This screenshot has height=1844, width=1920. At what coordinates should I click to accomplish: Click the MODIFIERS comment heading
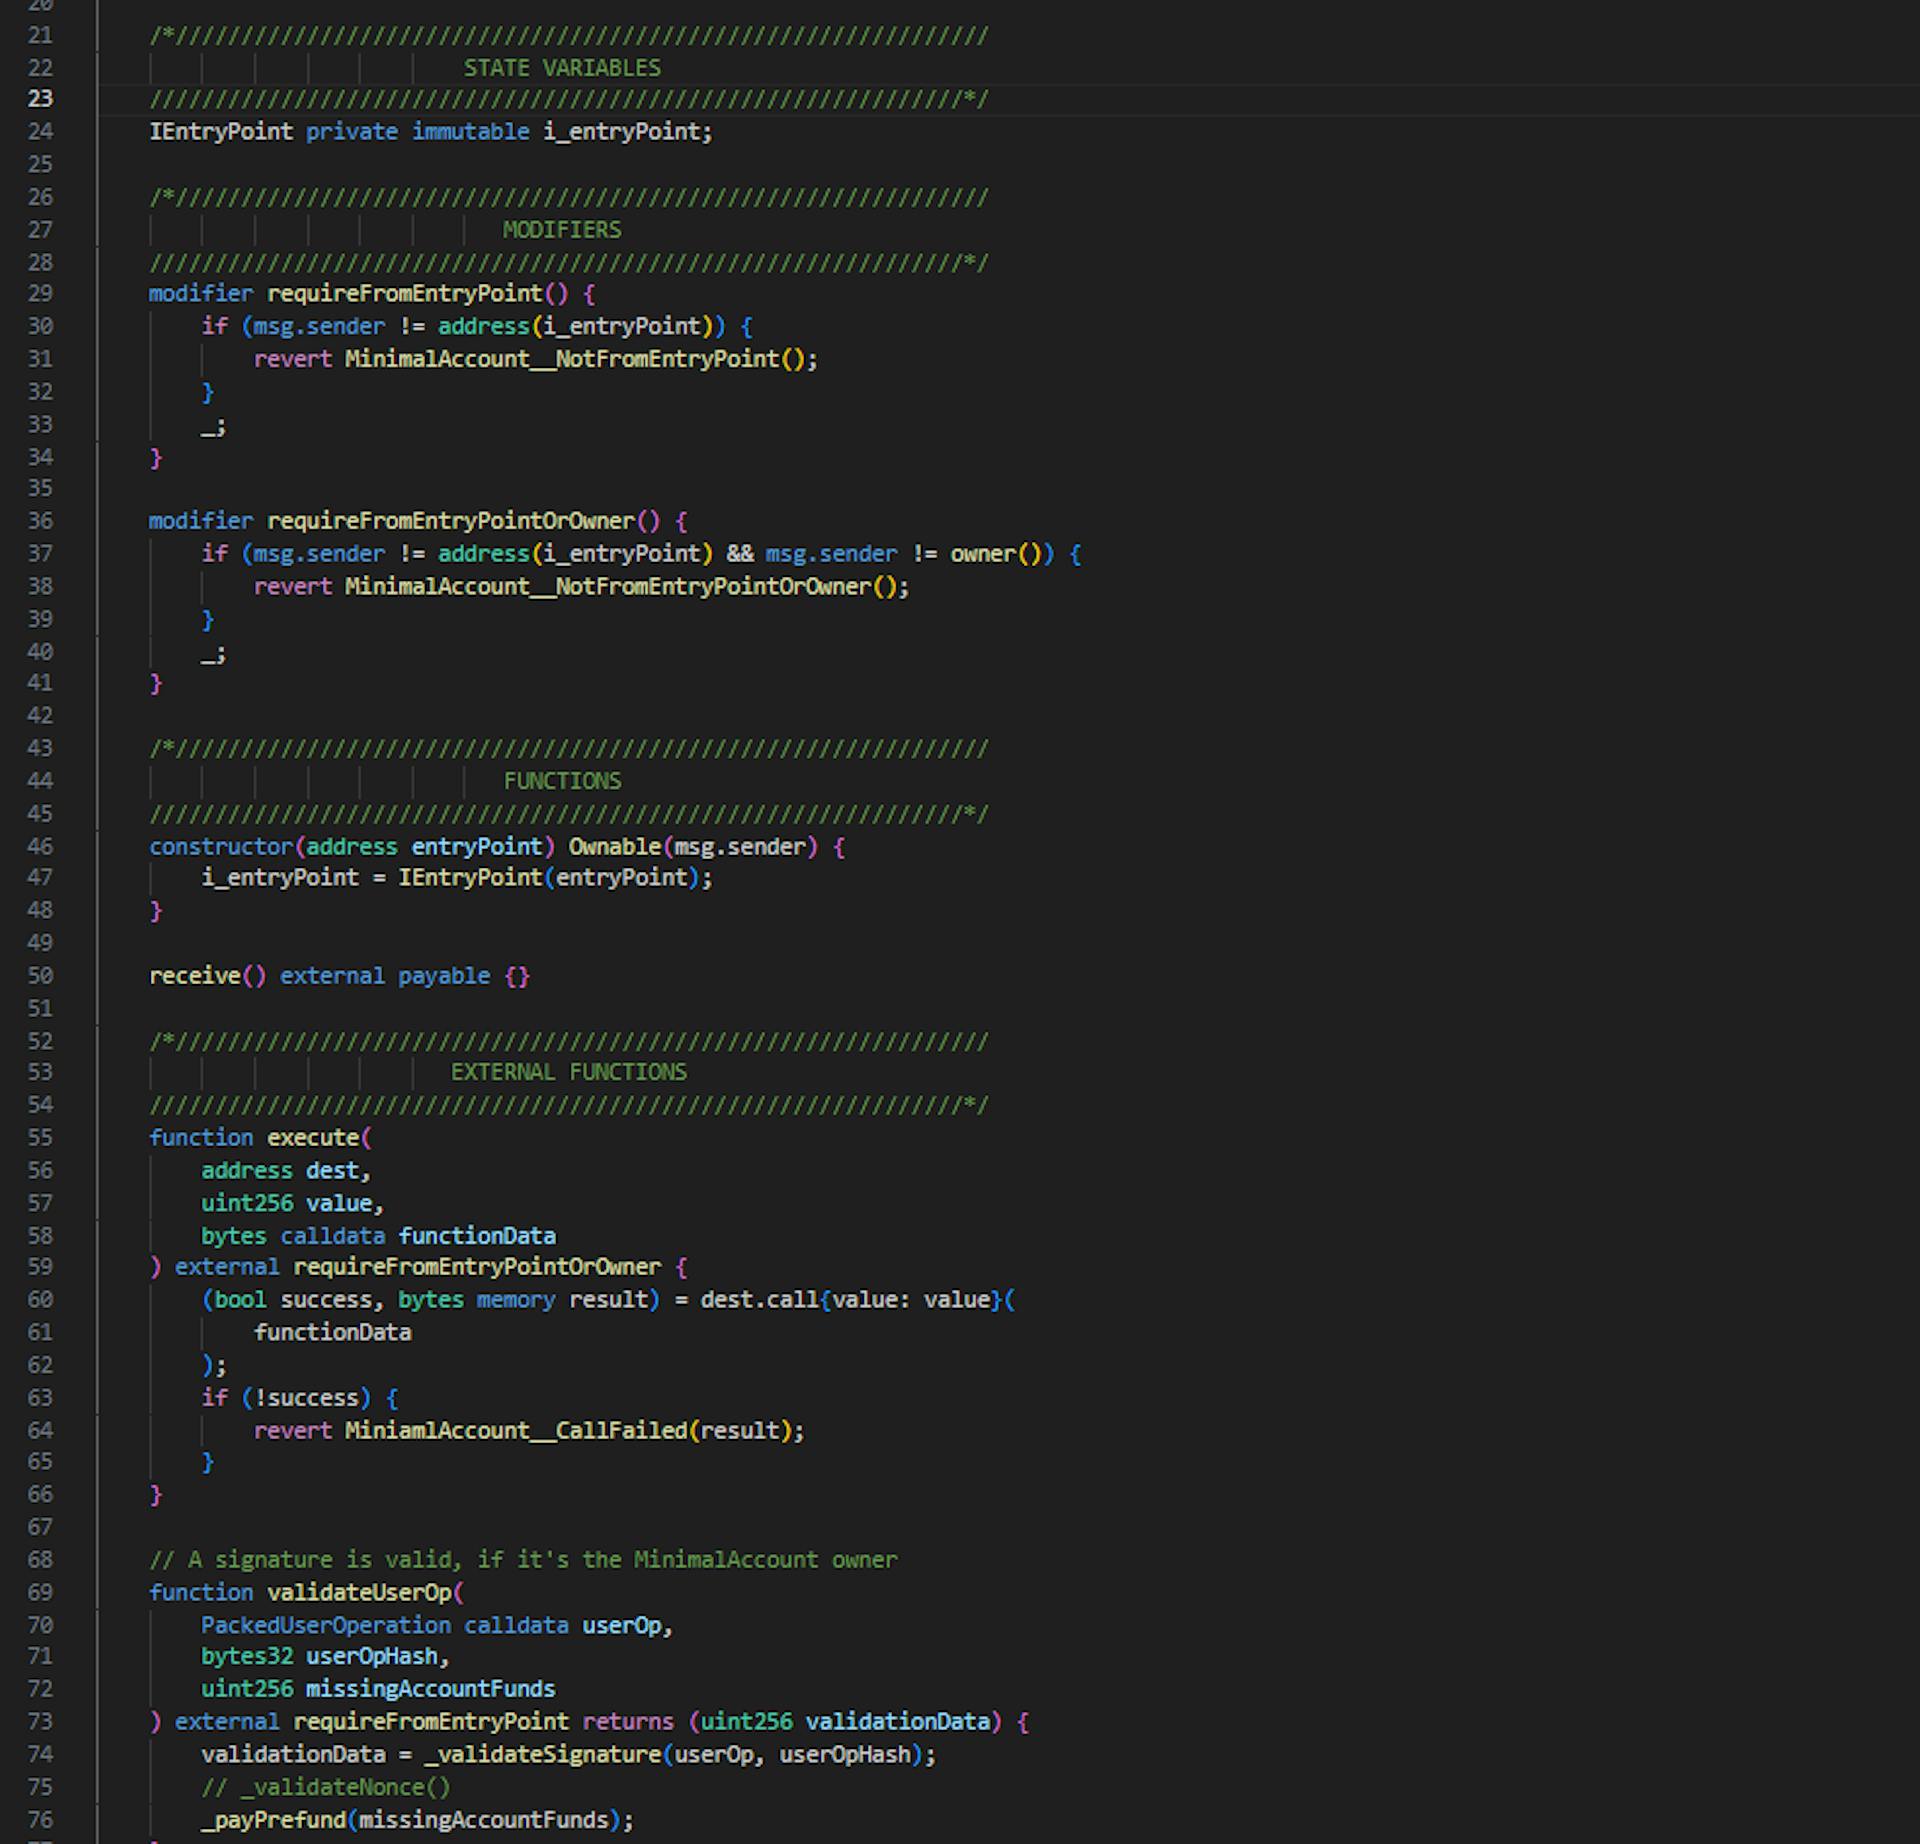561,230
